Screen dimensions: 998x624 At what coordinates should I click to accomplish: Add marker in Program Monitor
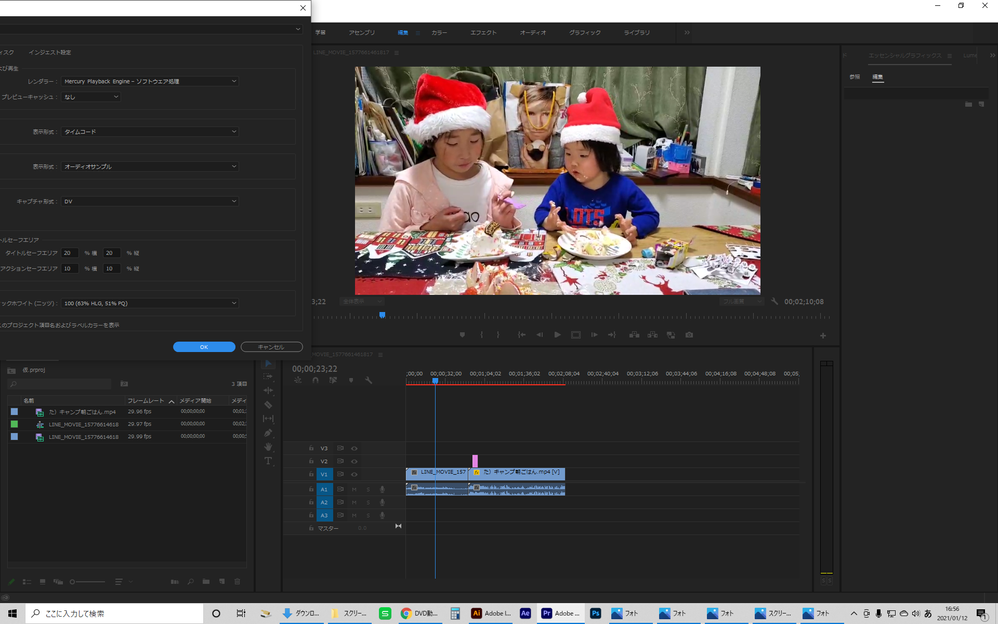(462, 335)
